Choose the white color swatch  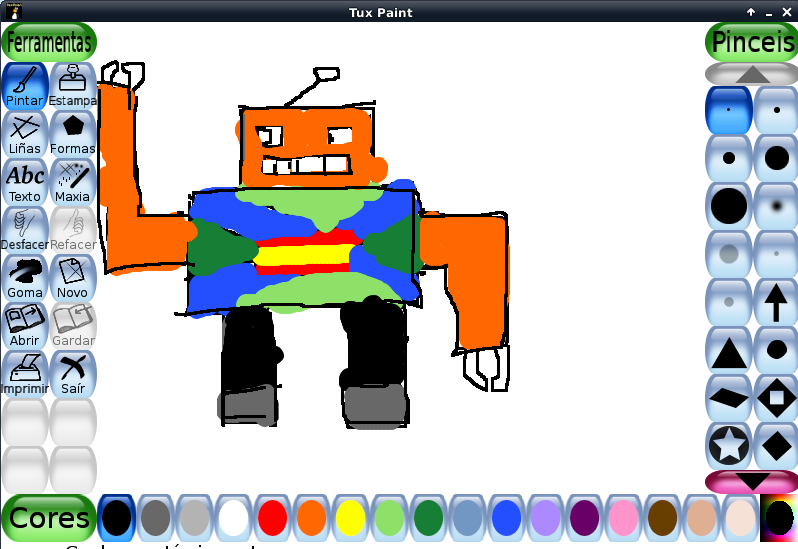point(233,518)
